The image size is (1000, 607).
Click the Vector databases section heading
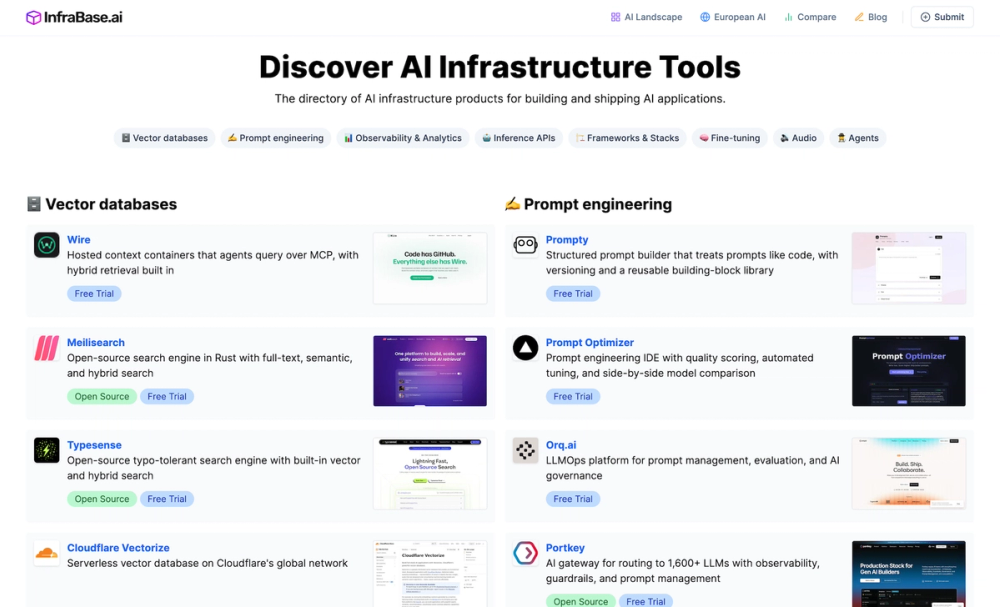pyautogui.click(x=102, y=204)
